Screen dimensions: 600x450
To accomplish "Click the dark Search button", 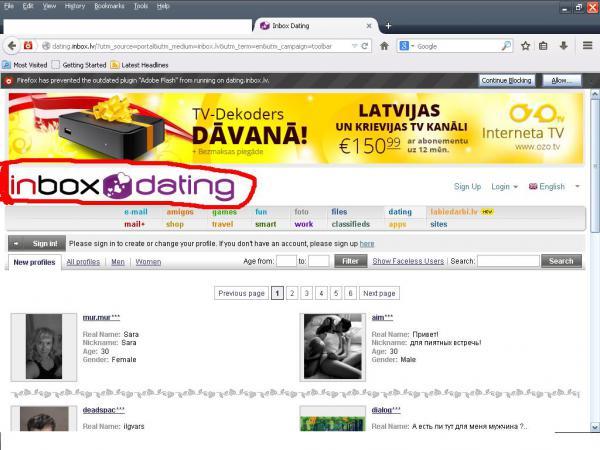I will (561, 261).
